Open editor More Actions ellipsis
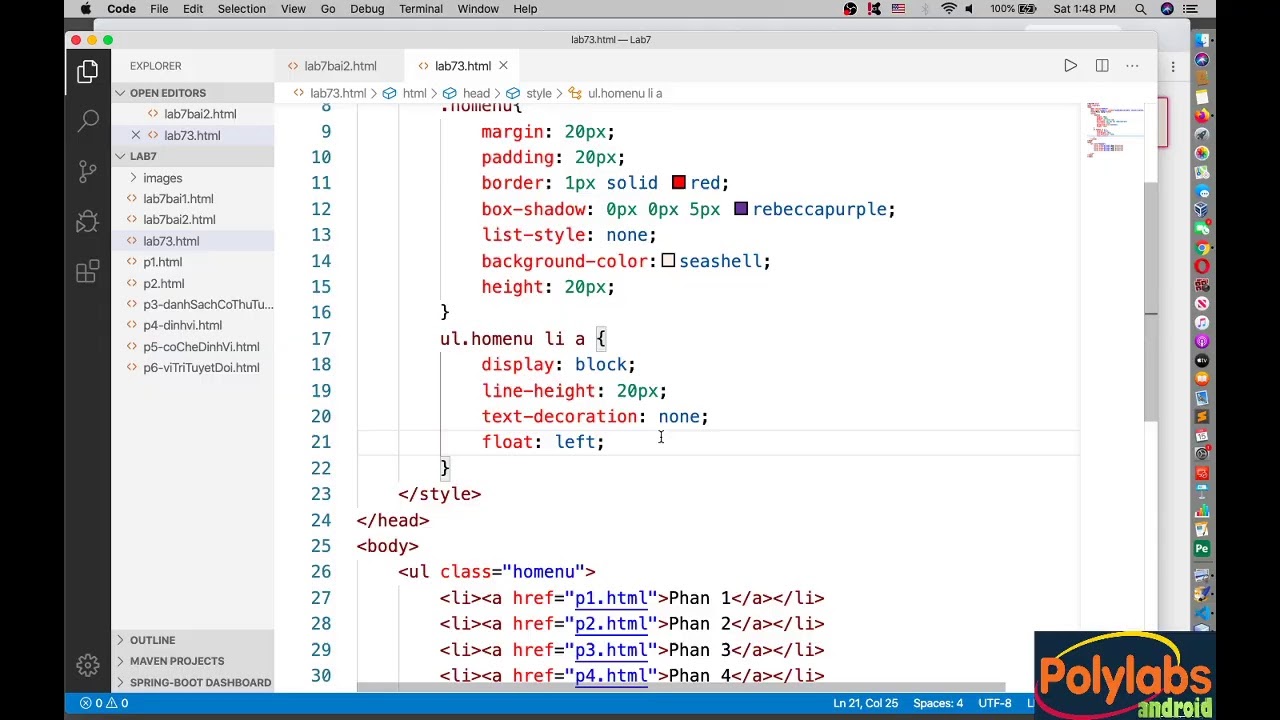 (1132, 66)
